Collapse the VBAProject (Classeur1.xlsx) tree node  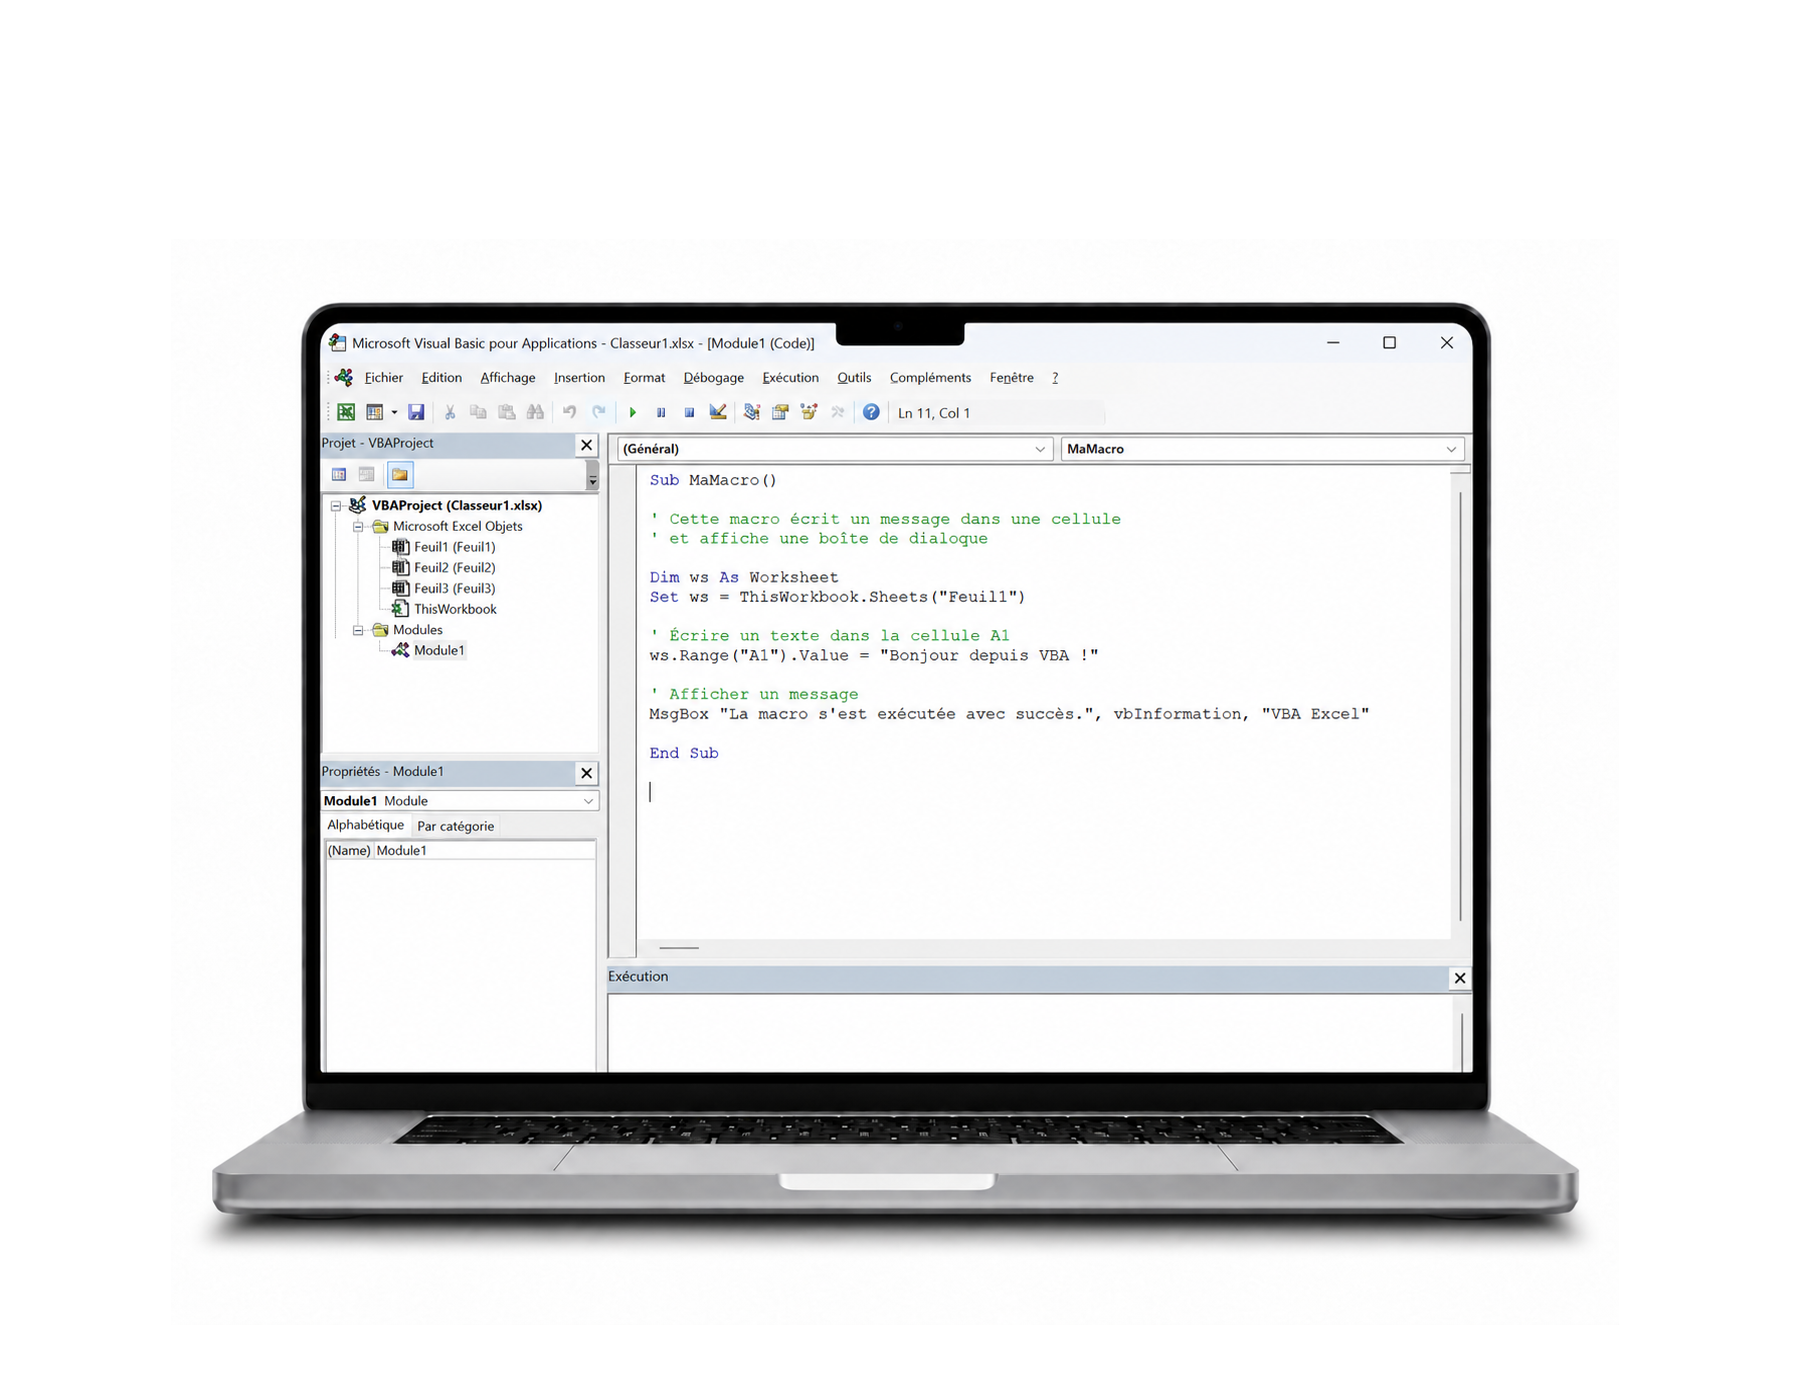(x=337, y=506)
